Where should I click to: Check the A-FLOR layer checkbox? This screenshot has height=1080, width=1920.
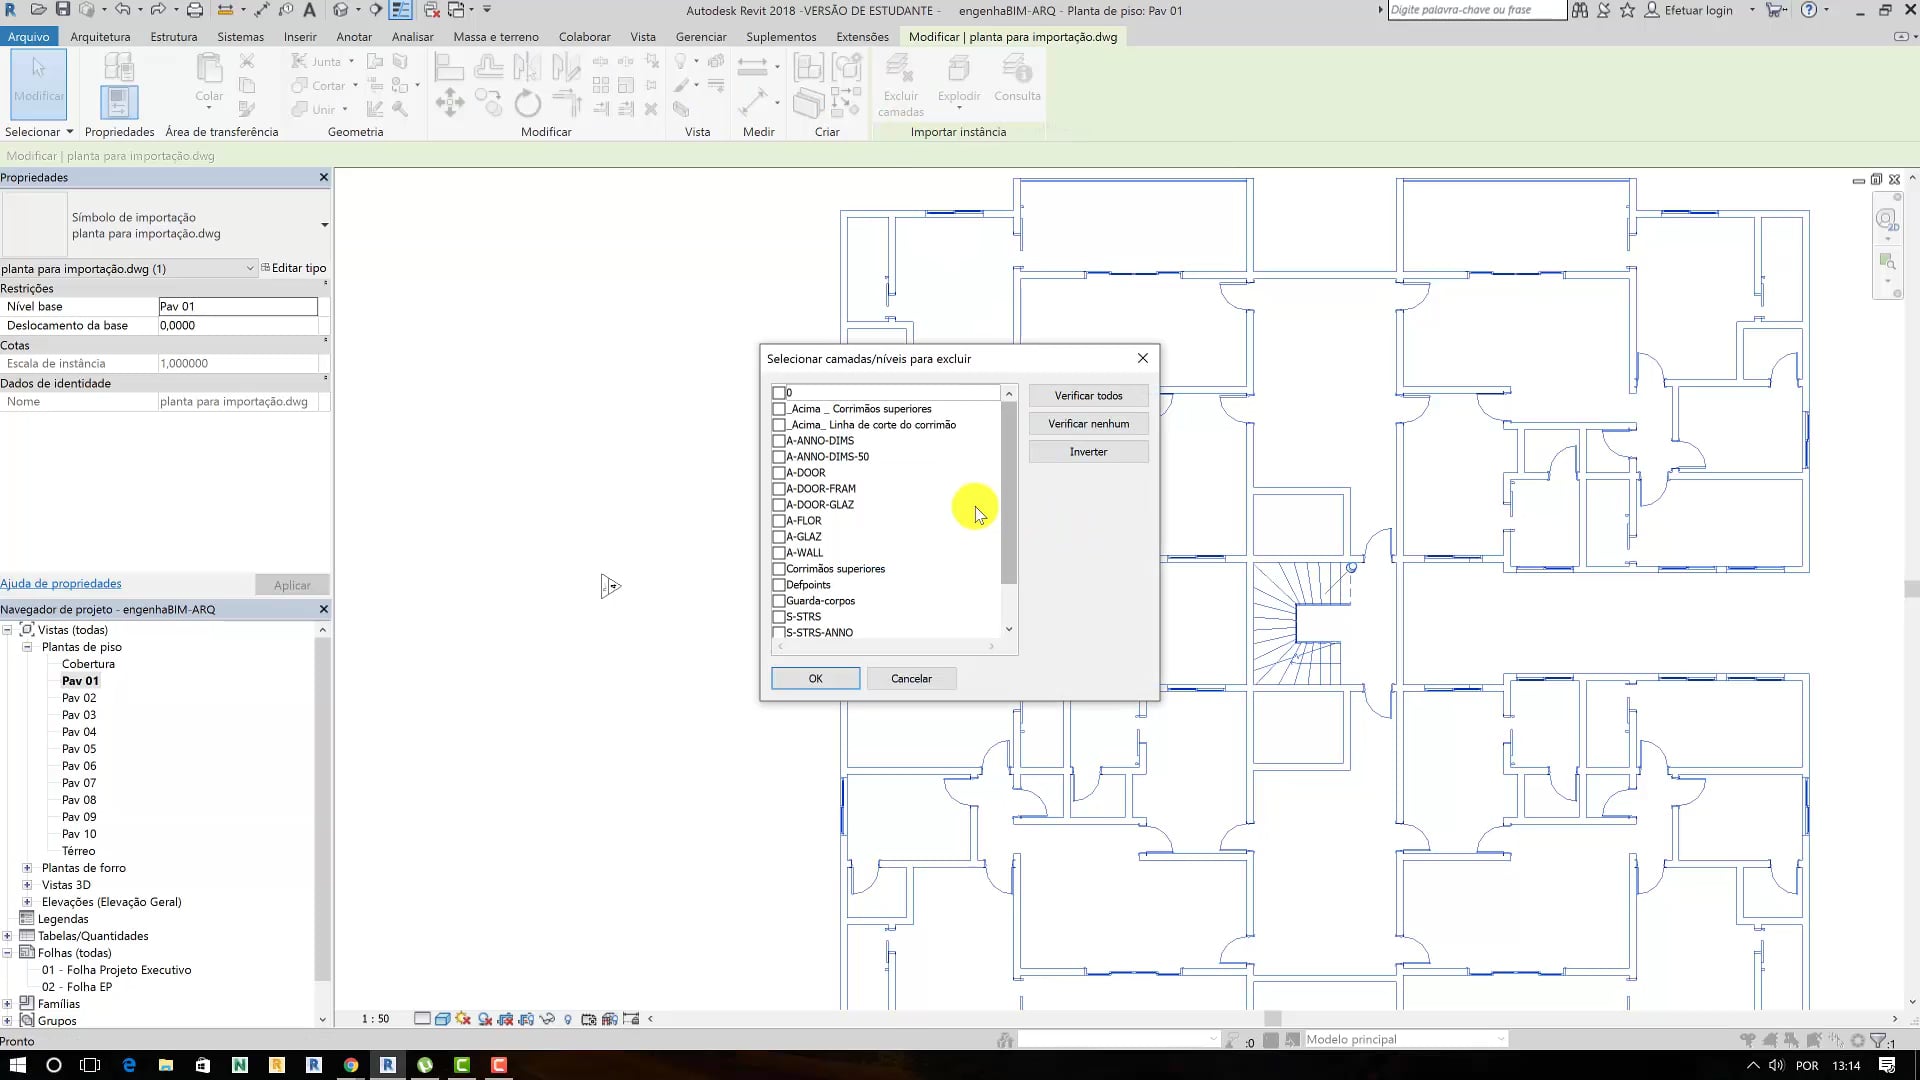[x=779, y=521]
